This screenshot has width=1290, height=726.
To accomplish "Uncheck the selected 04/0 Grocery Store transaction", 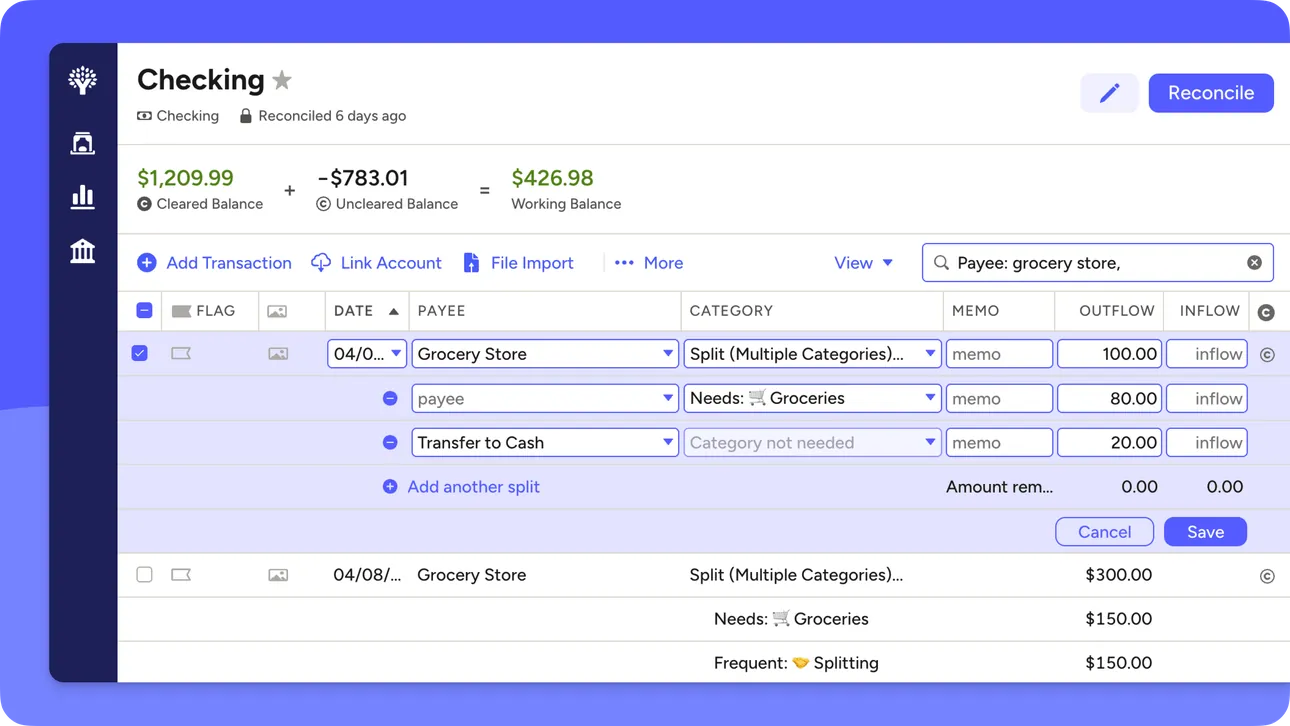I will pyautogui.click(x=140, y=353).
